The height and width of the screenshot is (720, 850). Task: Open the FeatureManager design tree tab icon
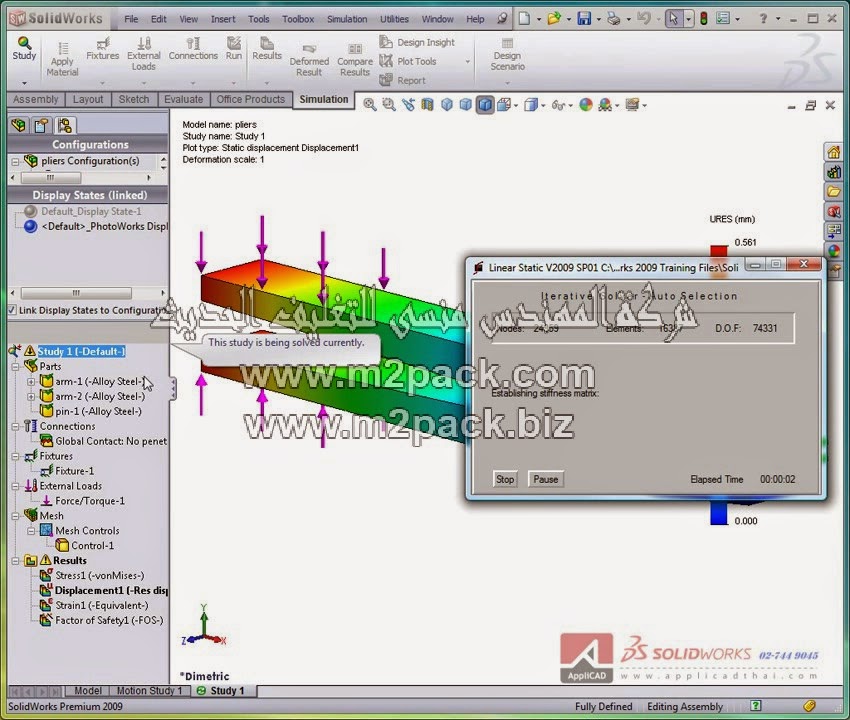[18, 125]
